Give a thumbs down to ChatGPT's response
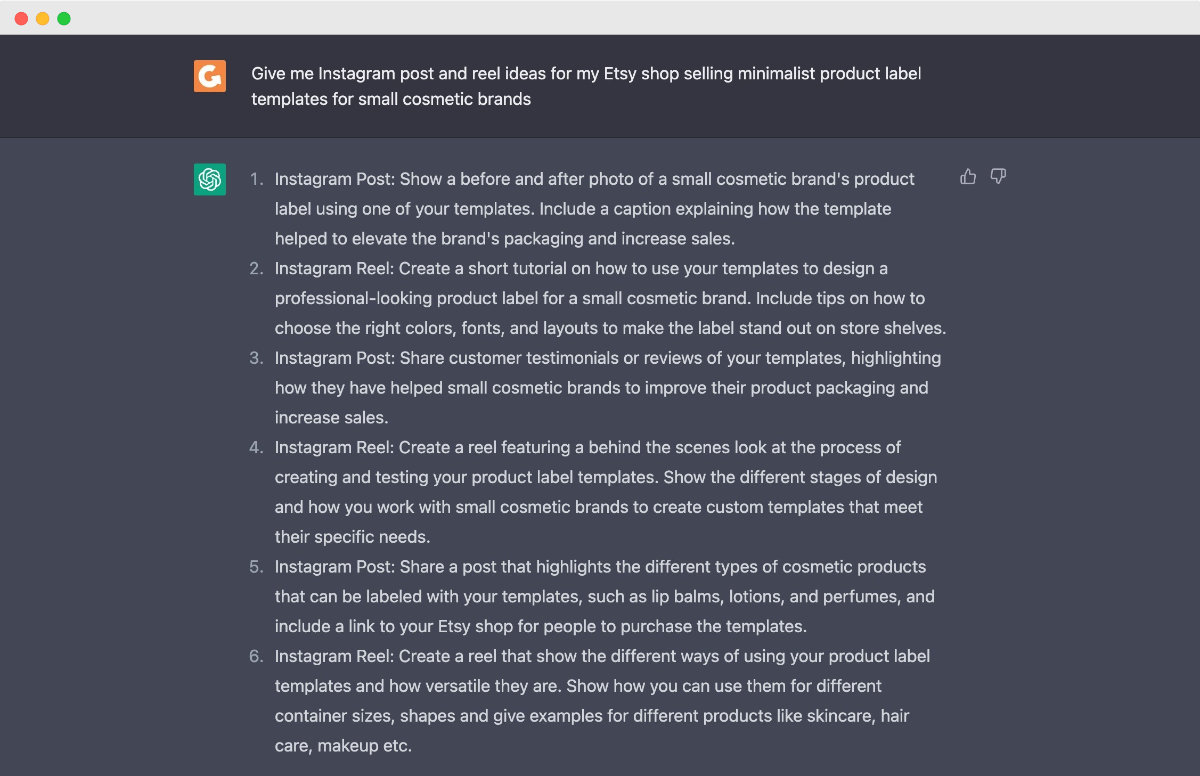The width and height of the screenshot is (1200, 776). tap(997, 175)
